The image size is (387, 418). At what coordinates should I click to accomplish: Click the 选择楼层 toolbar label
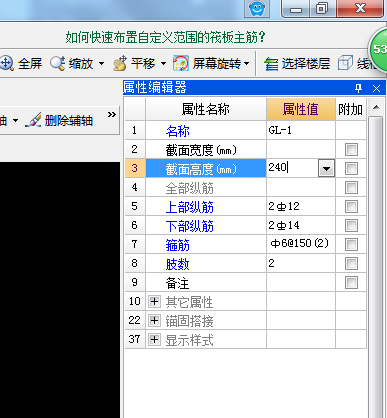pos(306,63)
